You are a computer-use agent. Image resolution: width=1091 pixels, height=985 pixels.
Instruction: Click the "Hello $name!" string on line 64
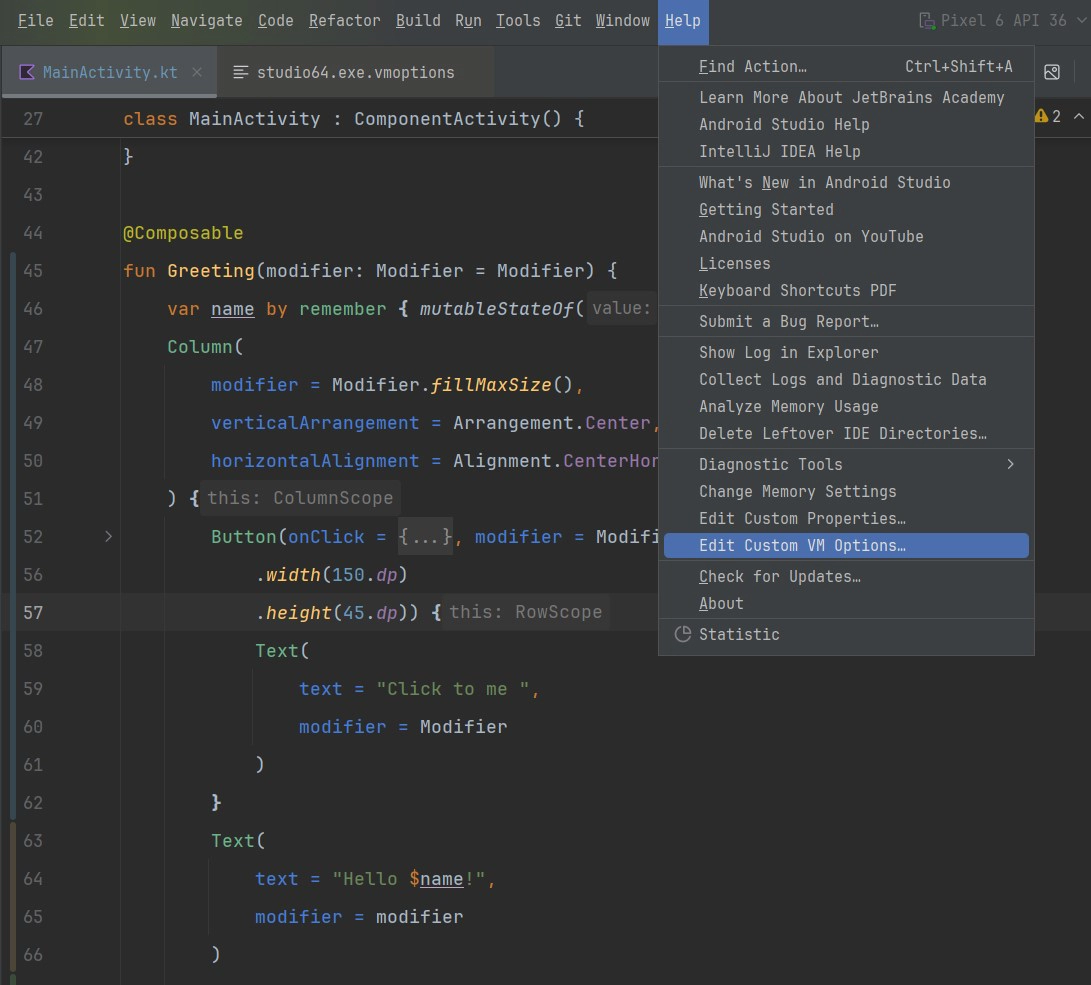coord(408,879)
